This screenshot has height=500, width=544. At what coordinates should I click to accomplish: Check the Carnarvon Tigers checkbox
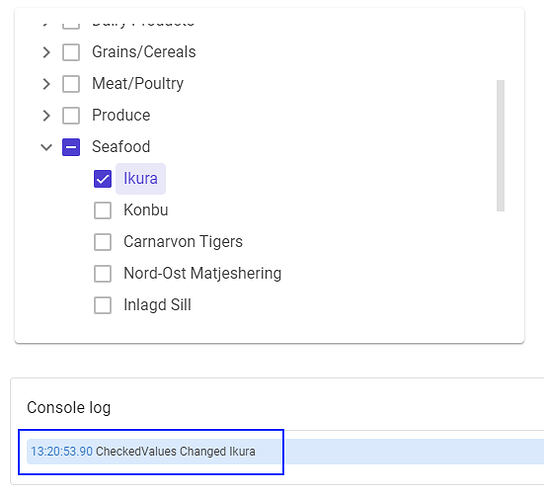[103, 242]
